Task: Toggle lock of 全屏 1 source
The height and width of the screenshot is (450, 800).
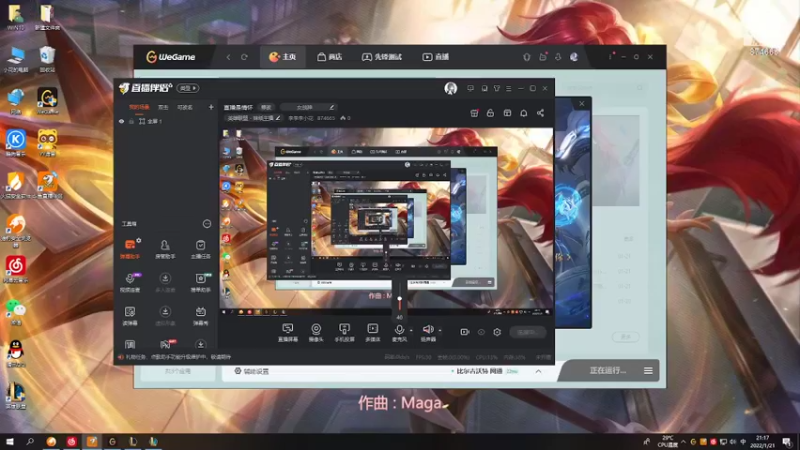Action: coord(132,121)
